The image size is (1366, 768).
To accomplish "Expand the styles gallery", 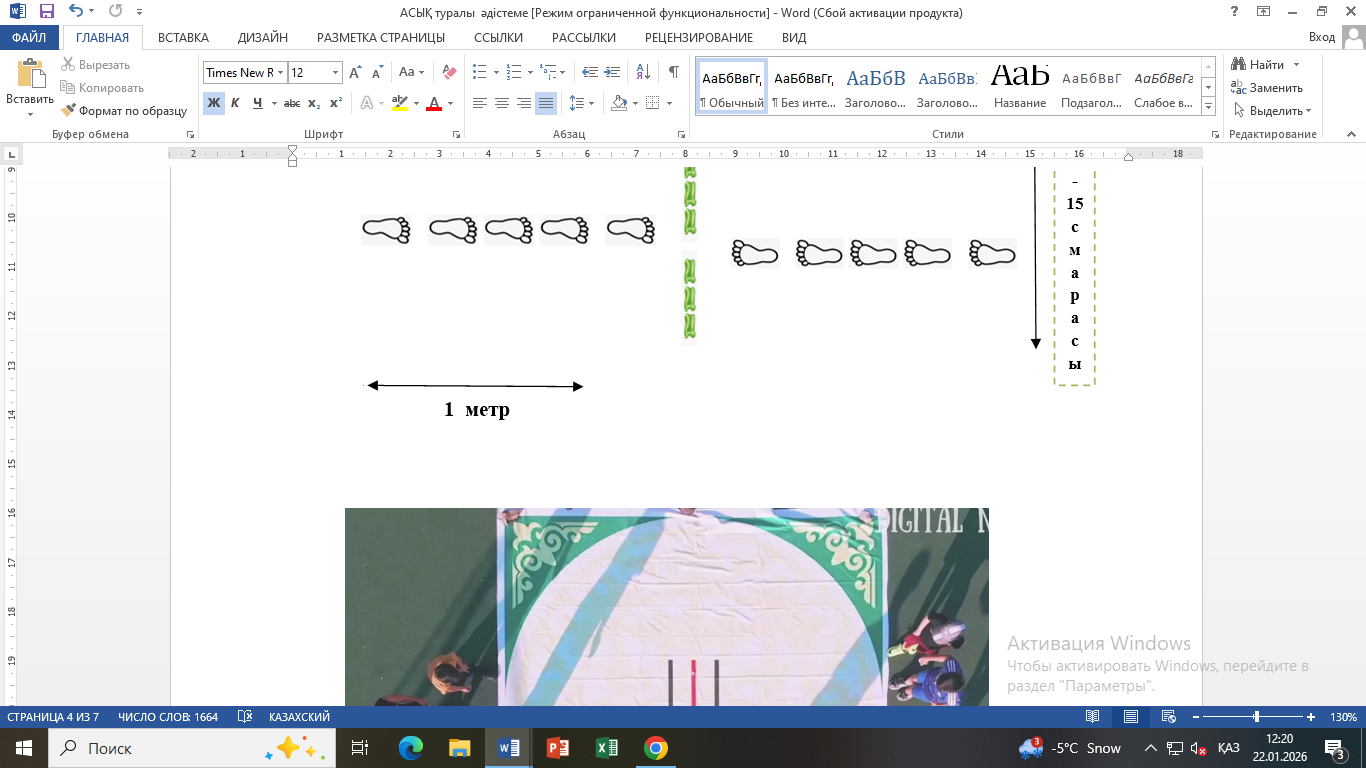I will (x=1208, y=107).
